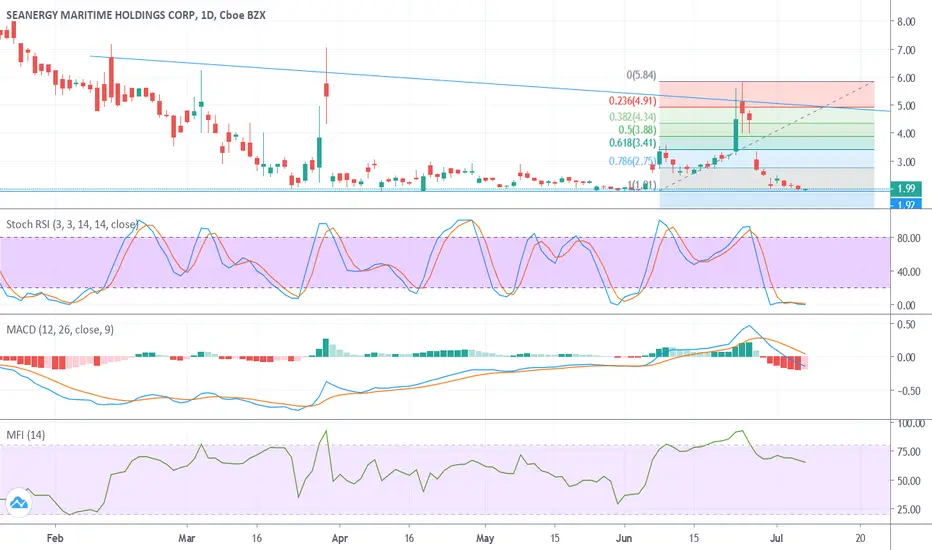Select the Stoch RSI (3, 3, 14, 14, close) legend
This screenshot has width=932, height=550.
[x=73, y=224]
